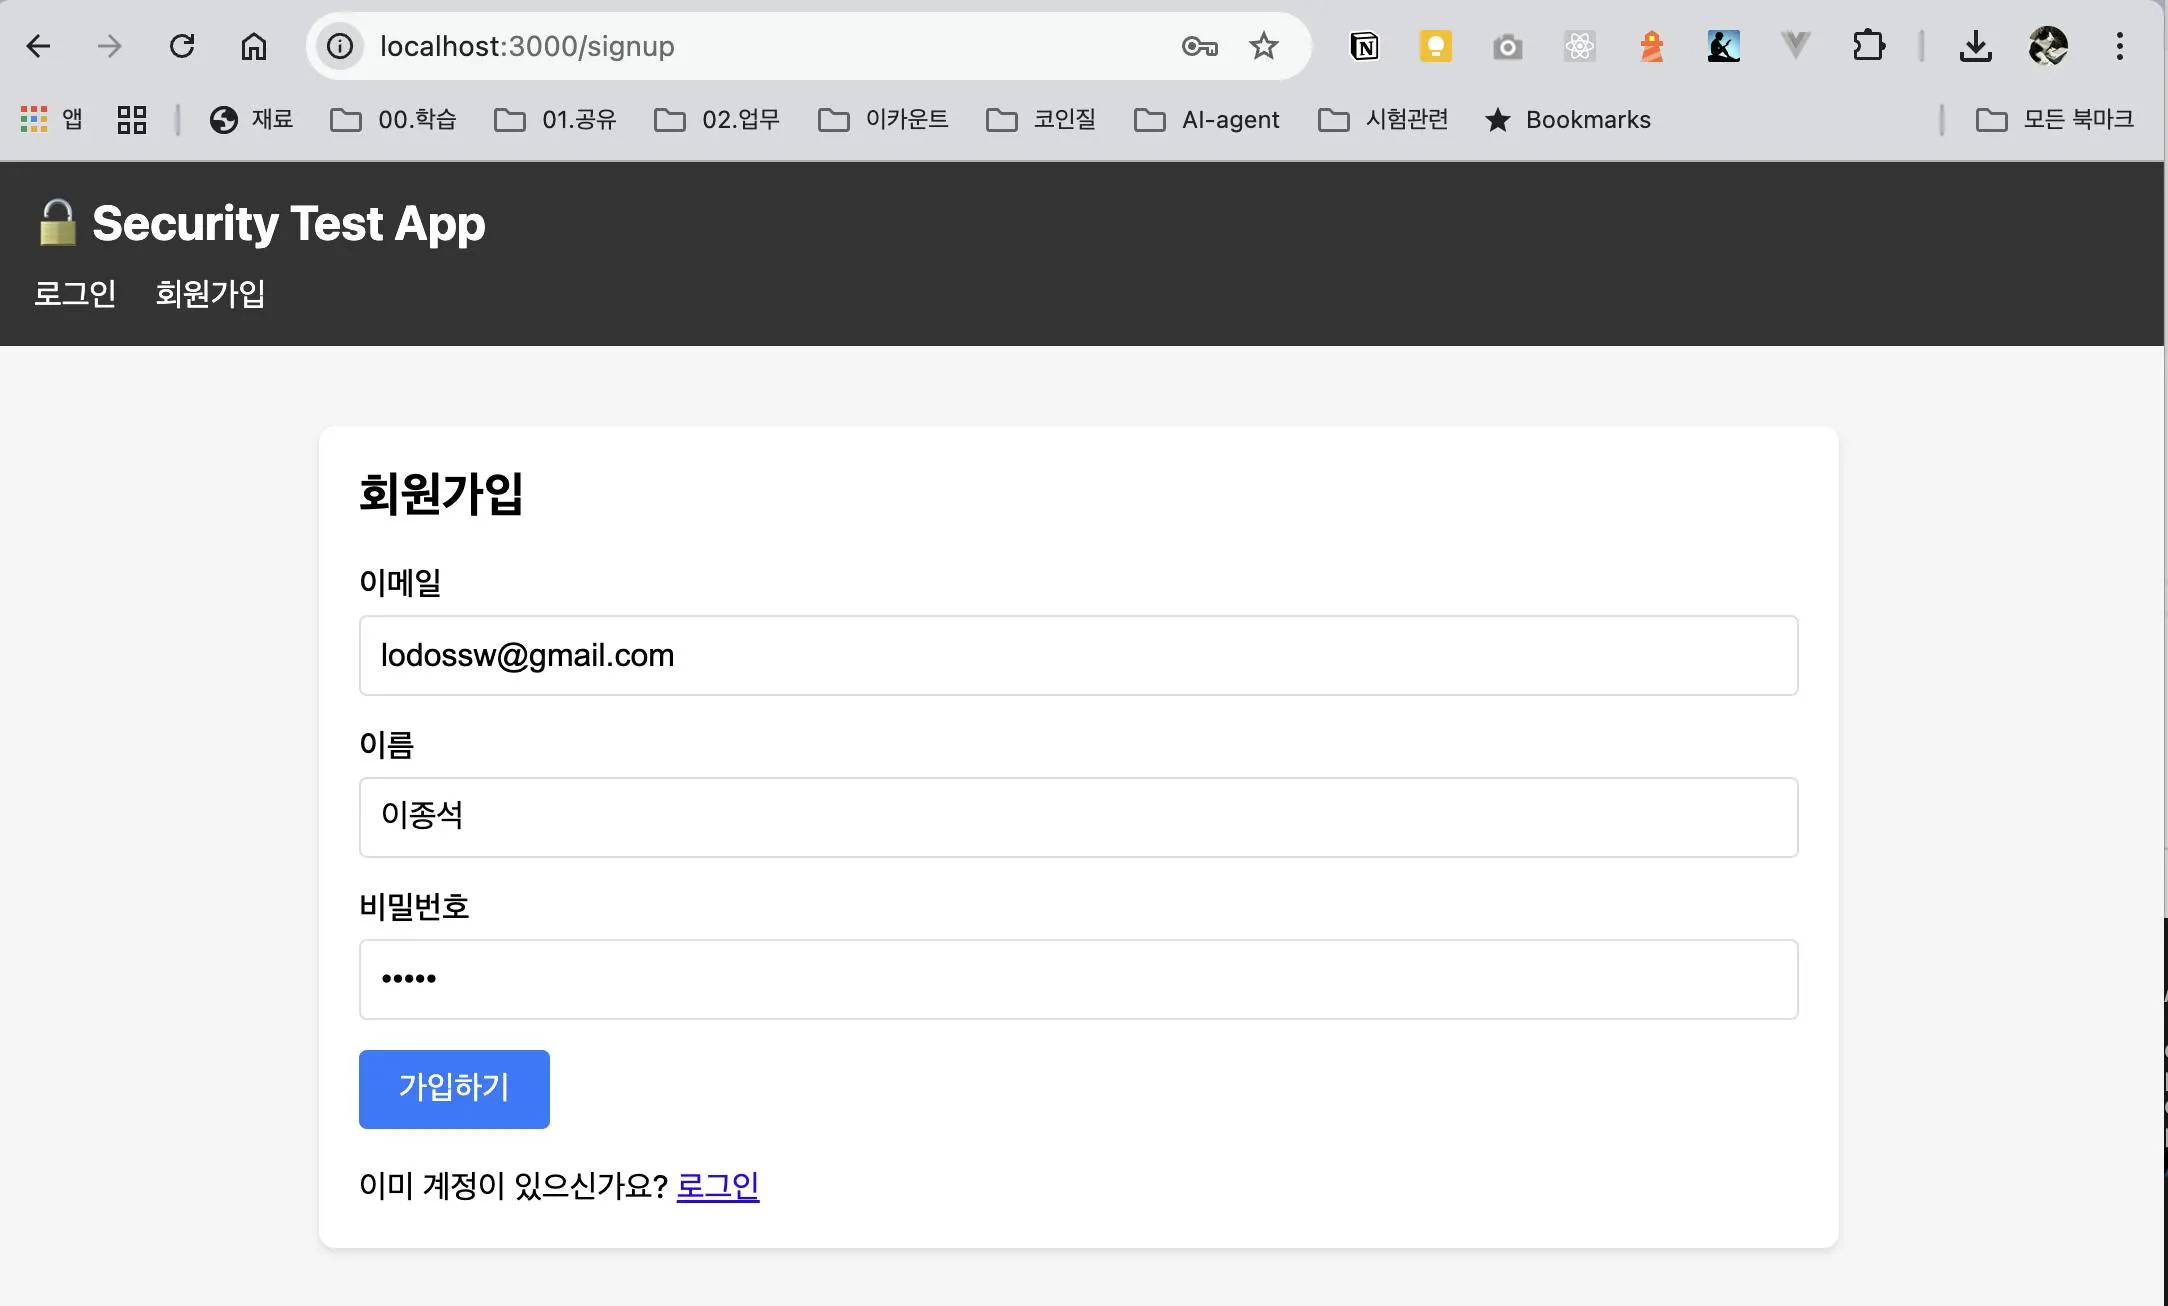2168x1306 pixels.
Task: Open the 모든 북마크 folder
Action: [x=2055, y=120]
